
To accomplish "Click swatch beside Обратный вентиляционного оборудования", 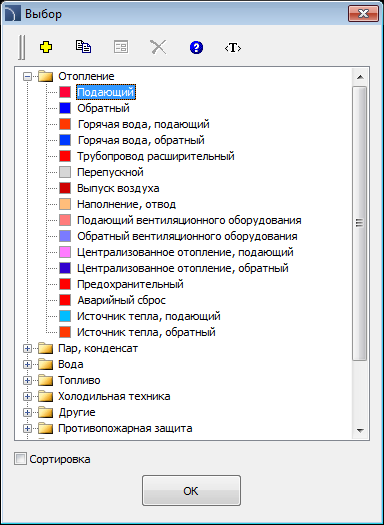I will pos(65,236).
